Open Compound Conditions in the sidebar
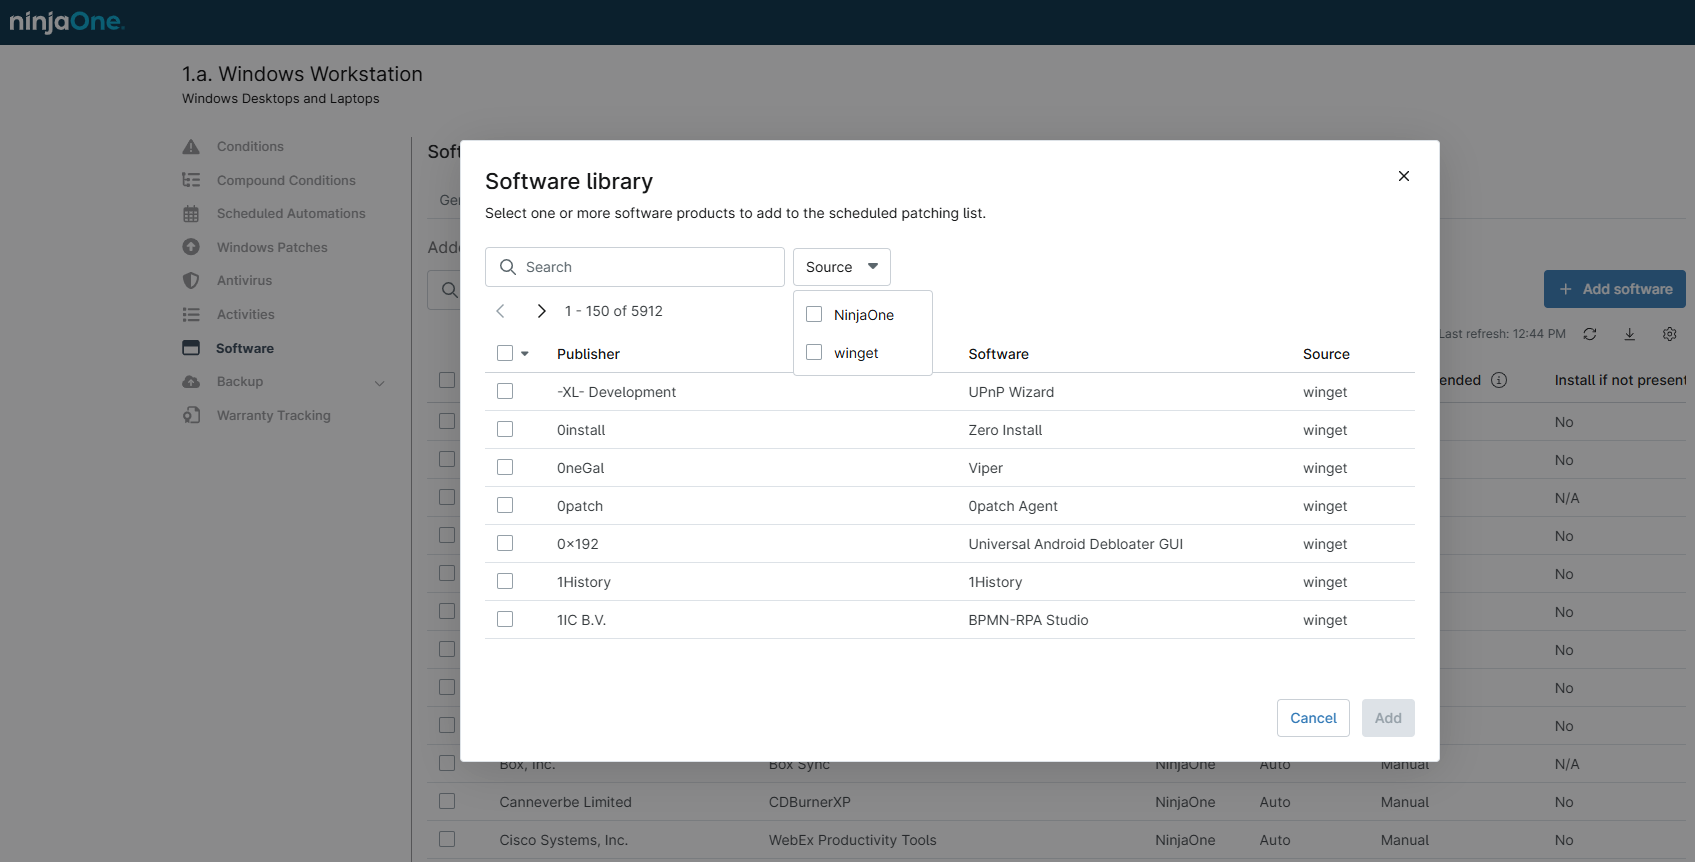Screen dimensions: 1695x862 pos(286,181)
